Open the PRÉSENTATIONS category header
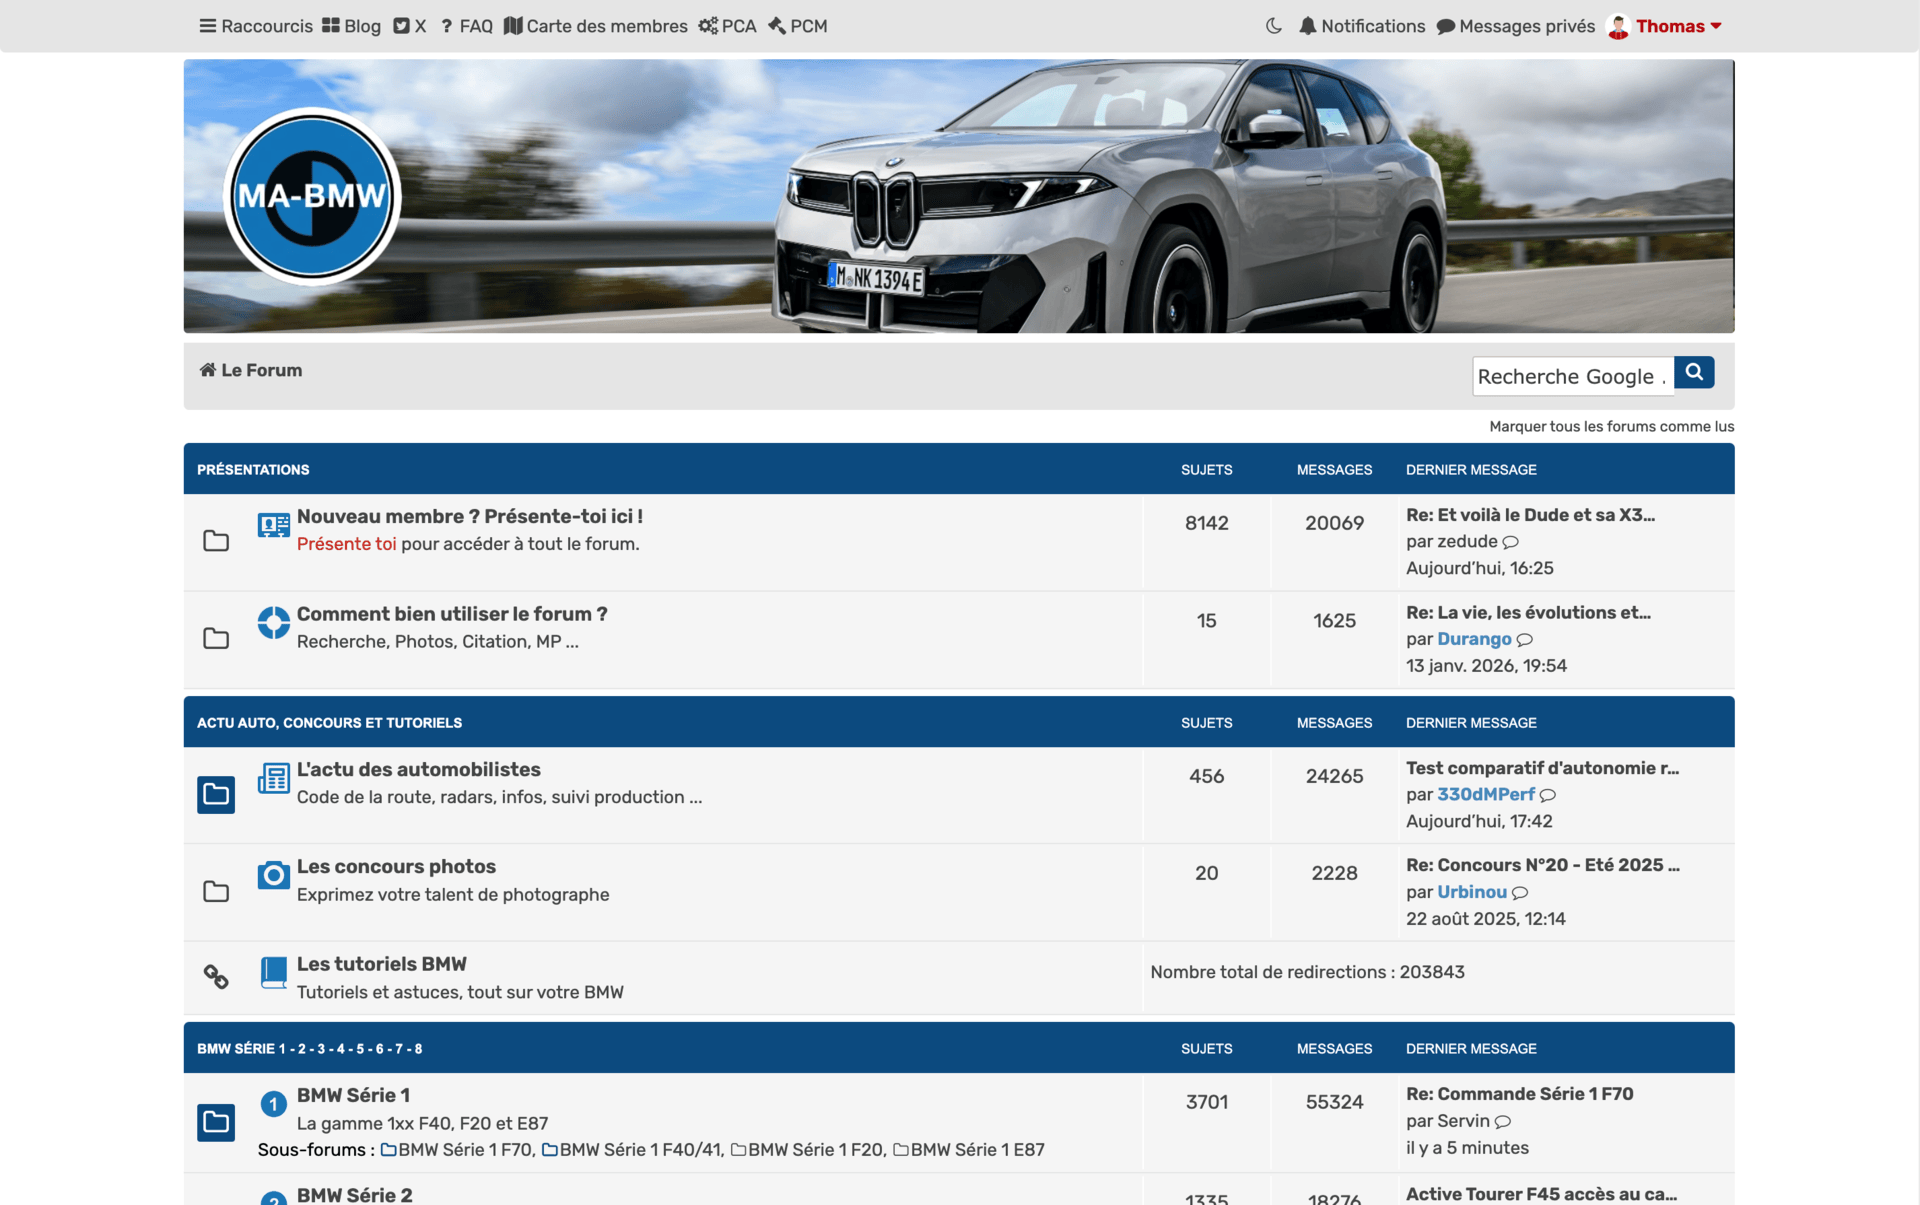This screenshot has width=1920, height=1205. click(x=253, y=469)
